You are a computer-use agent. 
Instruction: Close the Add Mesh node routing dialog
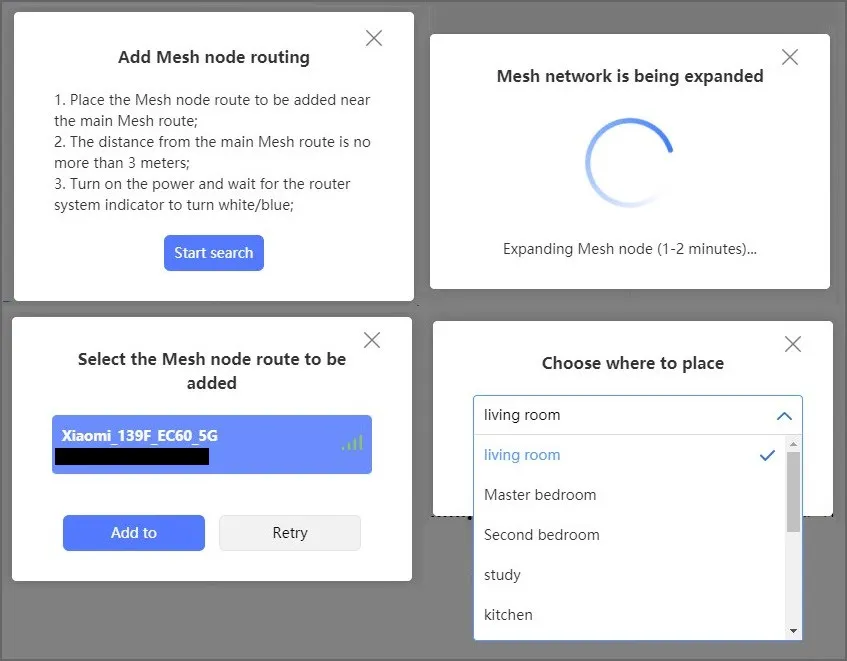click(374, 38)
